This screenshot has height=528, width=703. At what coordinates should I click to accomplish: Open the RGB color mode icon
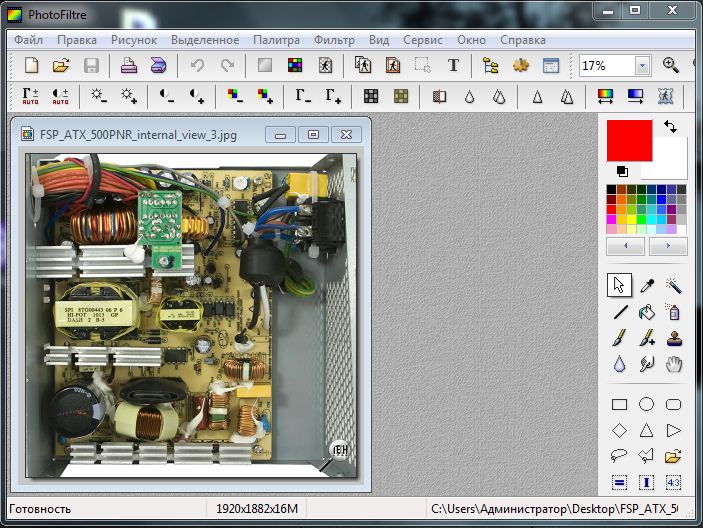(x=295, y=65)
